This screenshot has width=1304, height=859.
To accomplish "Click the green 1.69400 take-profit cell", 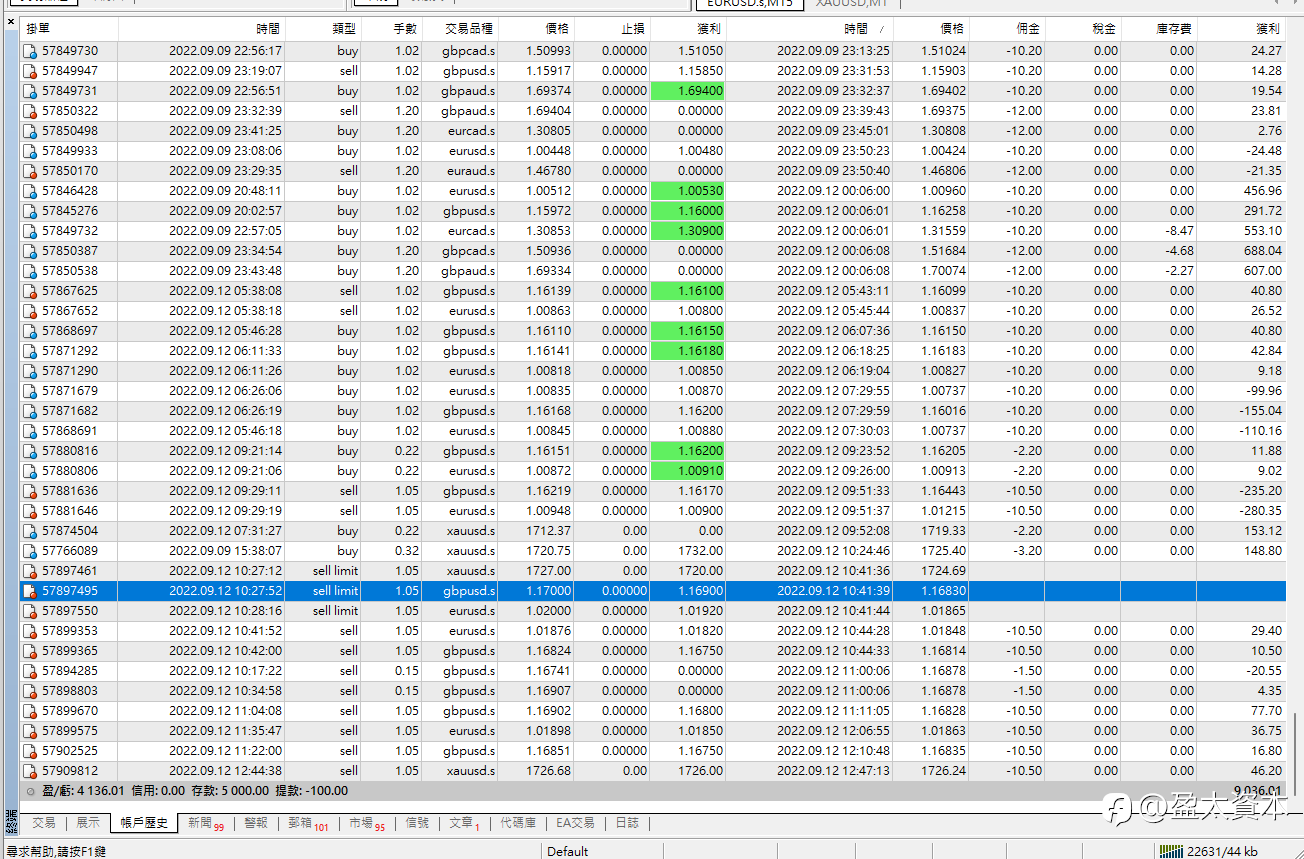I will point(687,91).
